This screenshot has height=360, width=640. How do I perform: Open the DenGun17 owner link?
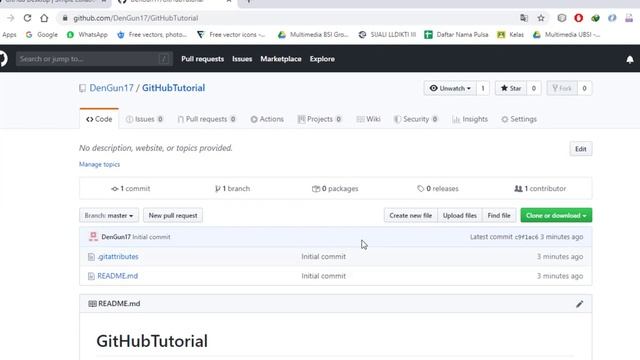click(x=111, y=88)
